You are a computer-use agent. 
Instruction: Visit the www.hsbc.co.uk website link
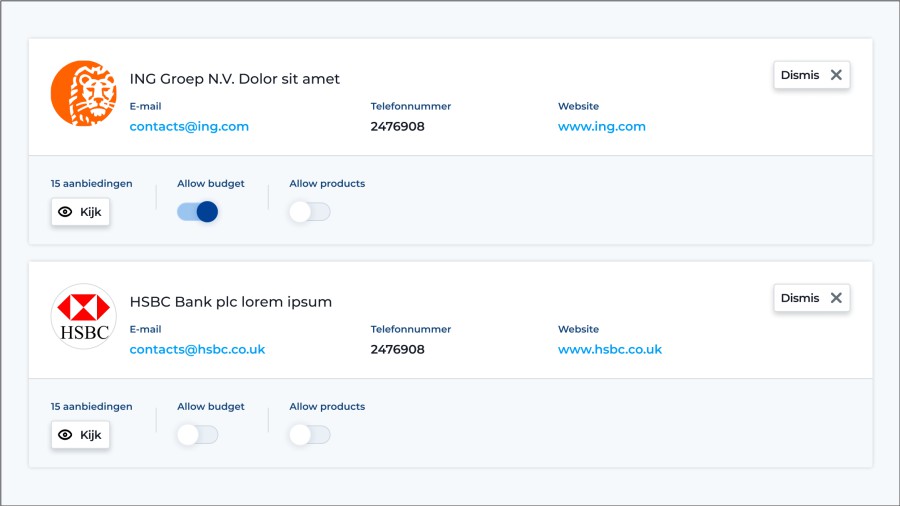coord(609,350)
